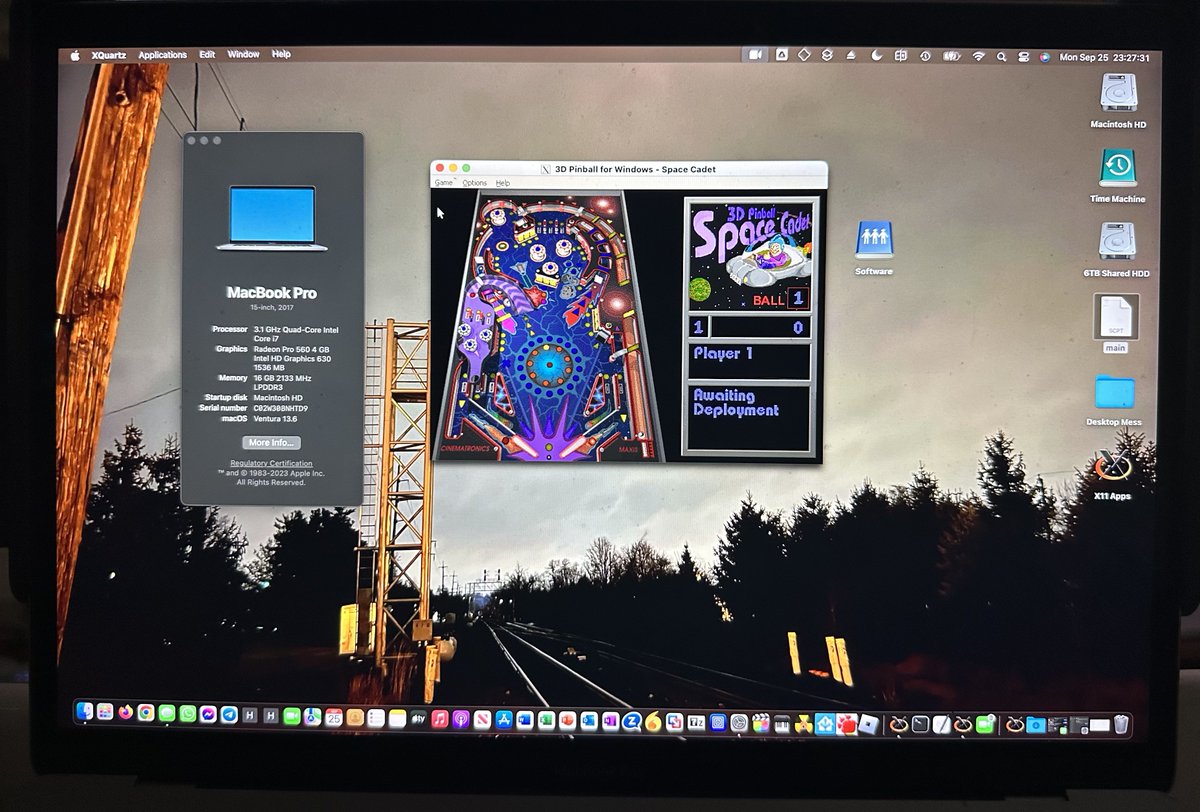This screenshot has height=812, width=1200.
Task: Open the Trash in the Dock
Action: (1120, 723)
